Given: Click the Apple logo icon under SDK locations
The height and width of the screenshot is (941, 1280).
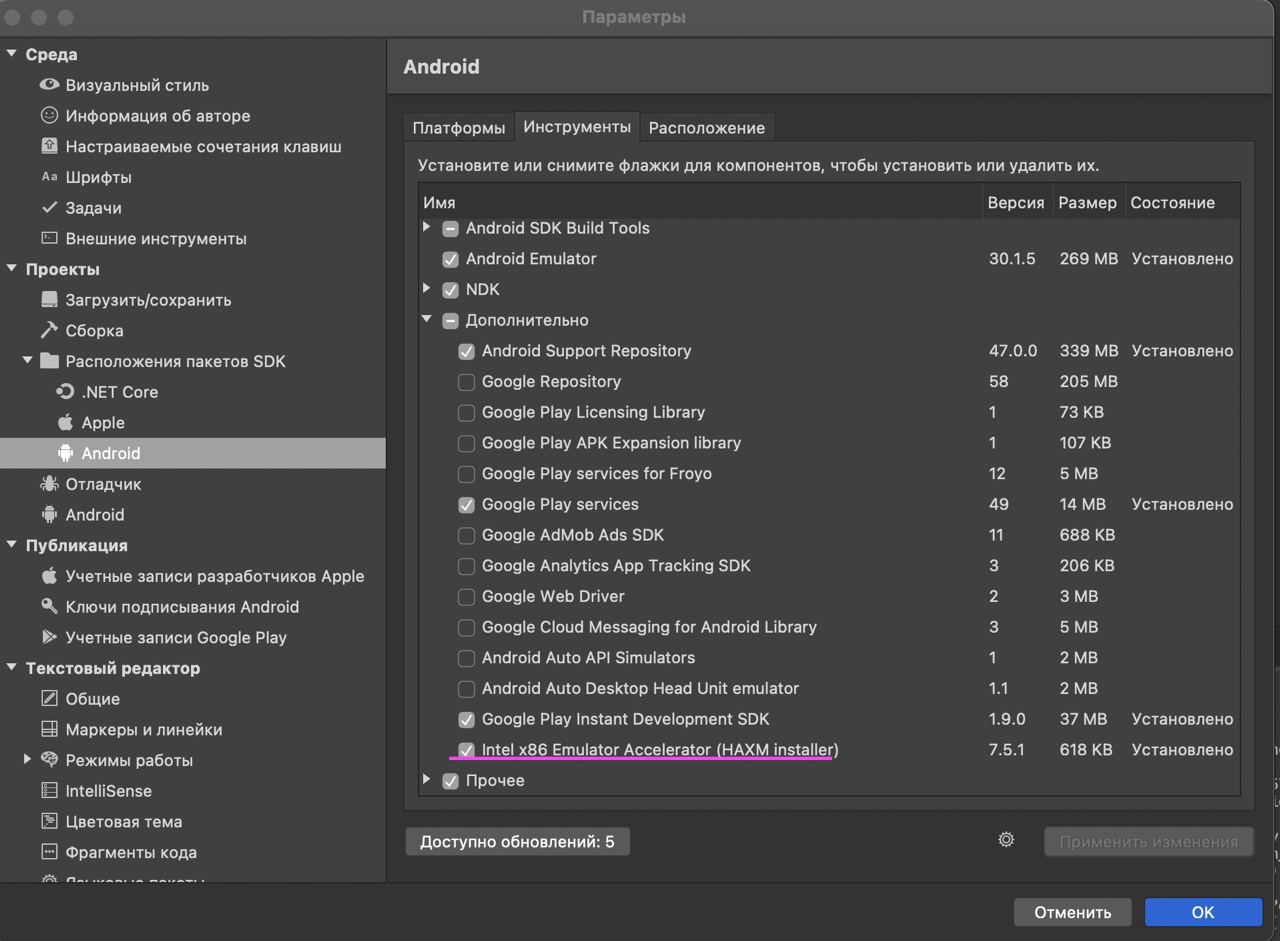Looking at the screenshot, I should pyautogui.click(x=65, y=422).
